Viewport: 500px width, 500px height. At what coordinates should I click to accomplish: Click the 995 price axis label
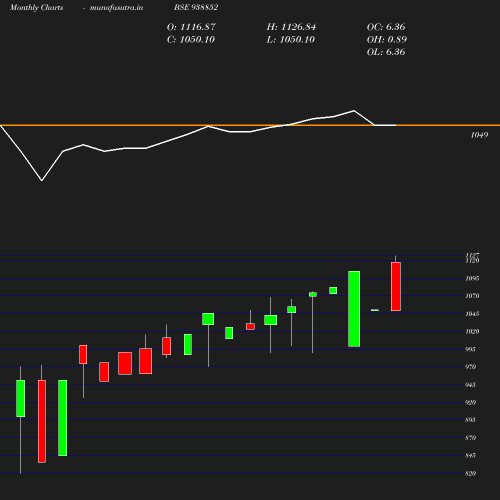click(470, 349)
